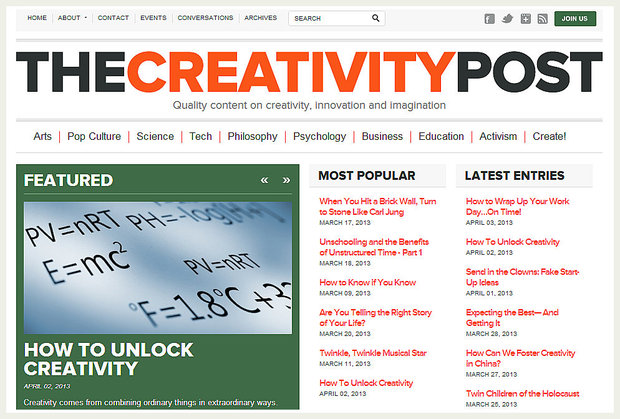Click the Facebook icon in header
Image resolution: width=620 pixels, height=419 pixels.
pyautogui.click(x=489, y=19)
